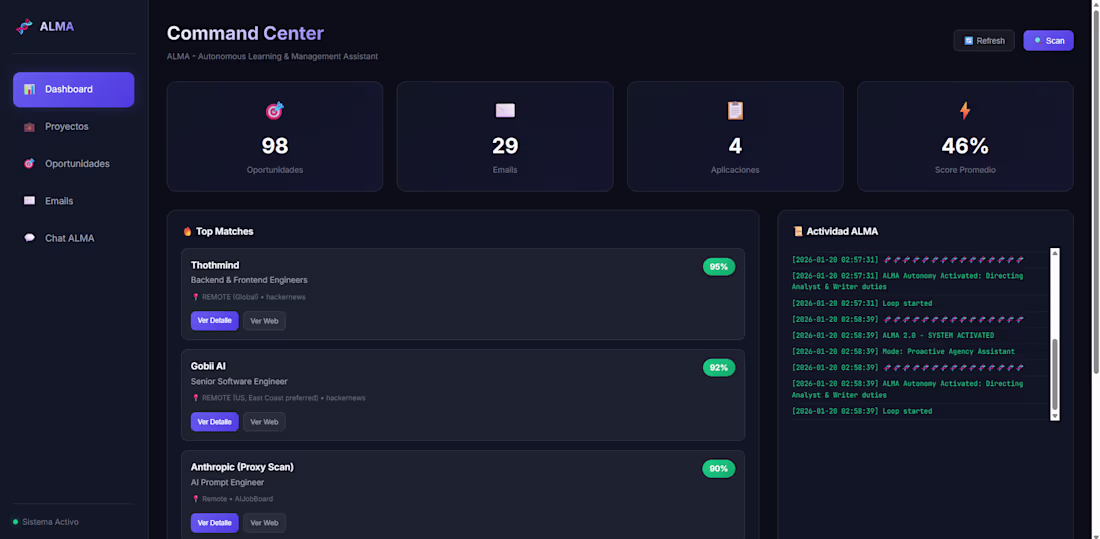Click the Chat ALMA speech bubble icon
This screenshot has height=539, width=1100.
point(29,238)
